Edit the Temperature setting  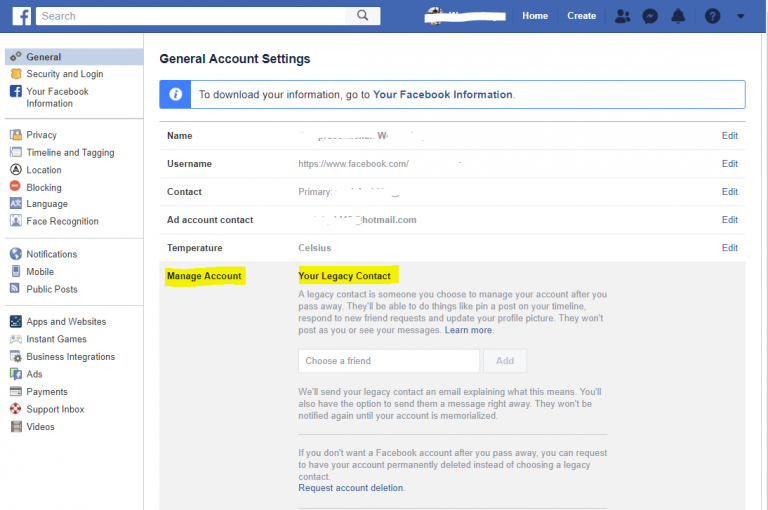click(729, 247)
